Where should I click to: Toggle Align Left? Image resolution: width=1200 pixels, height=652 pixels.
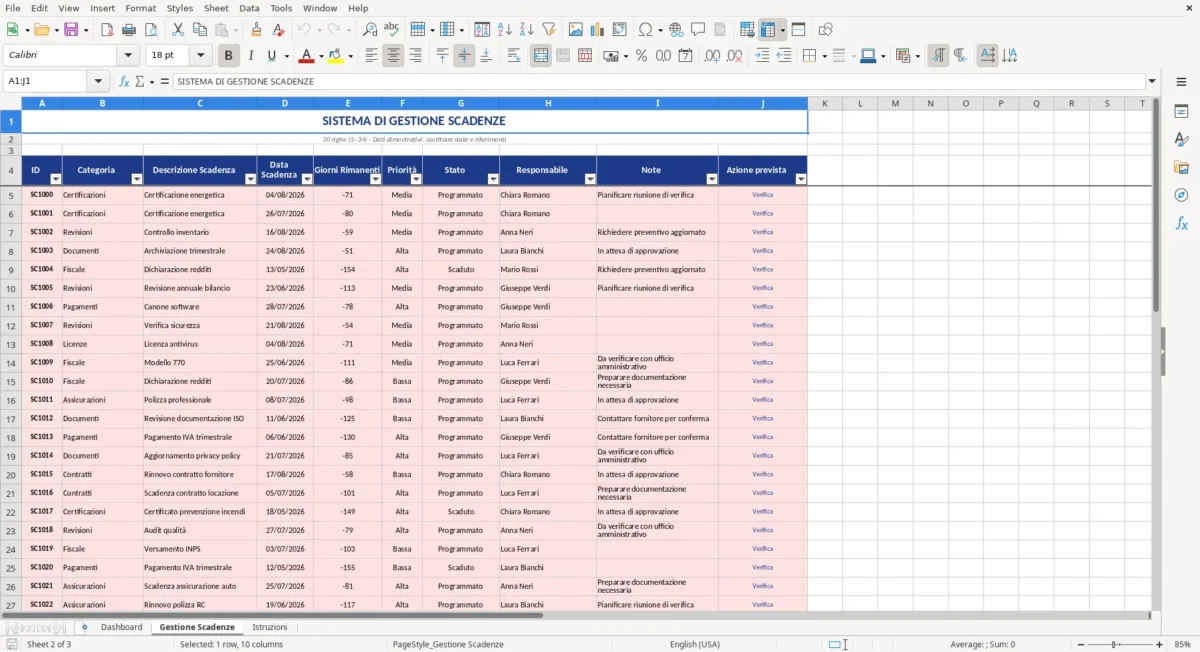click(x=371, y=56)
